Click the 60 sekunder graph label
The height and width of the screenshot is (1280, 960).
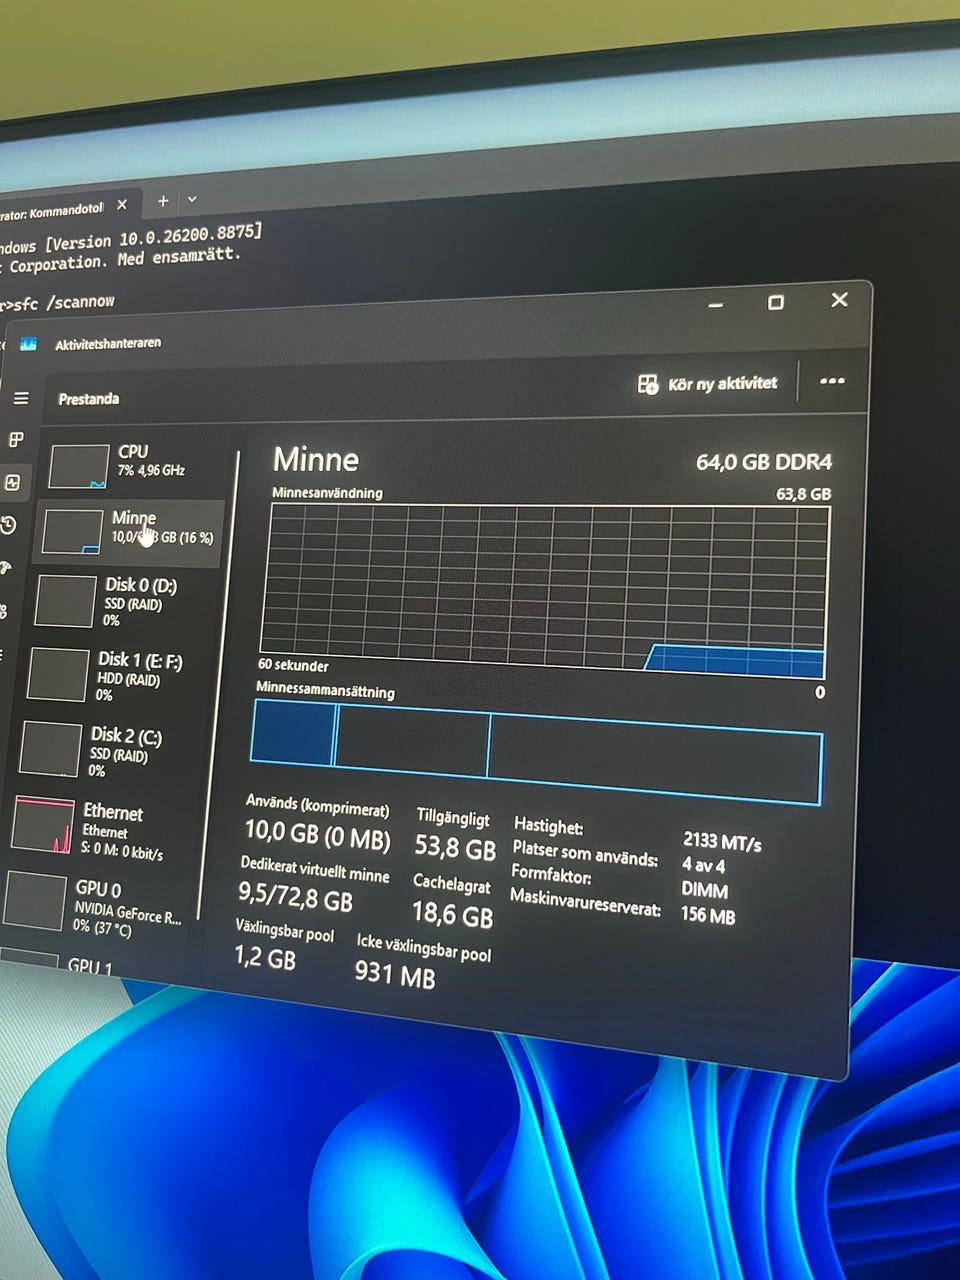[293, 666]
